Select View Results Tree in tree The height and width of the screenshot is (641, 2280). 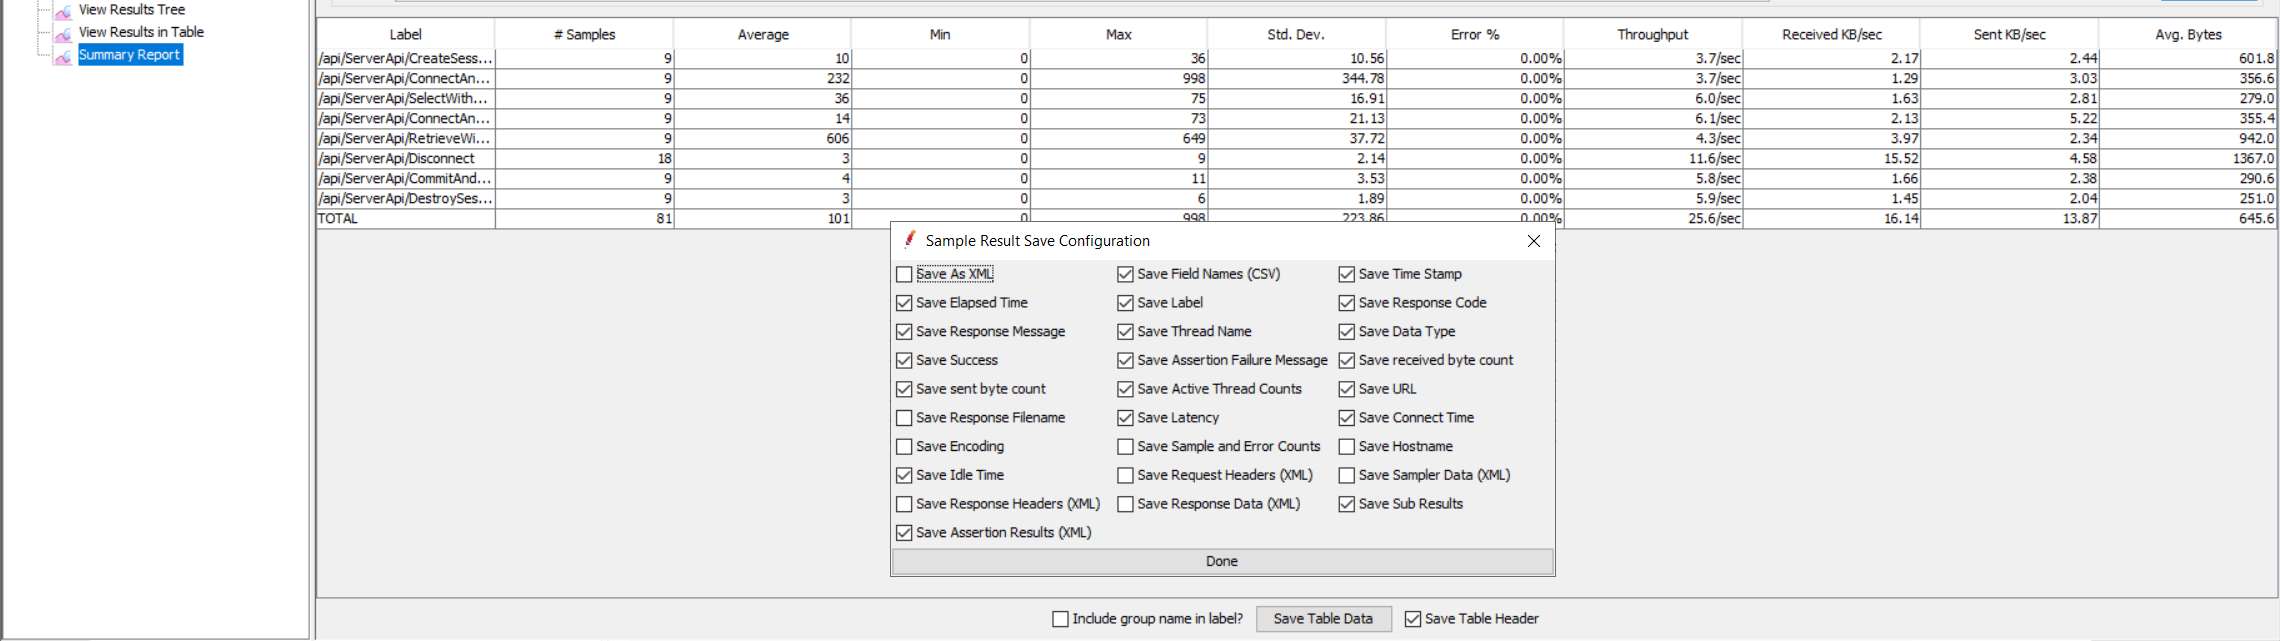pyautogui.click(x=131, y=10)
